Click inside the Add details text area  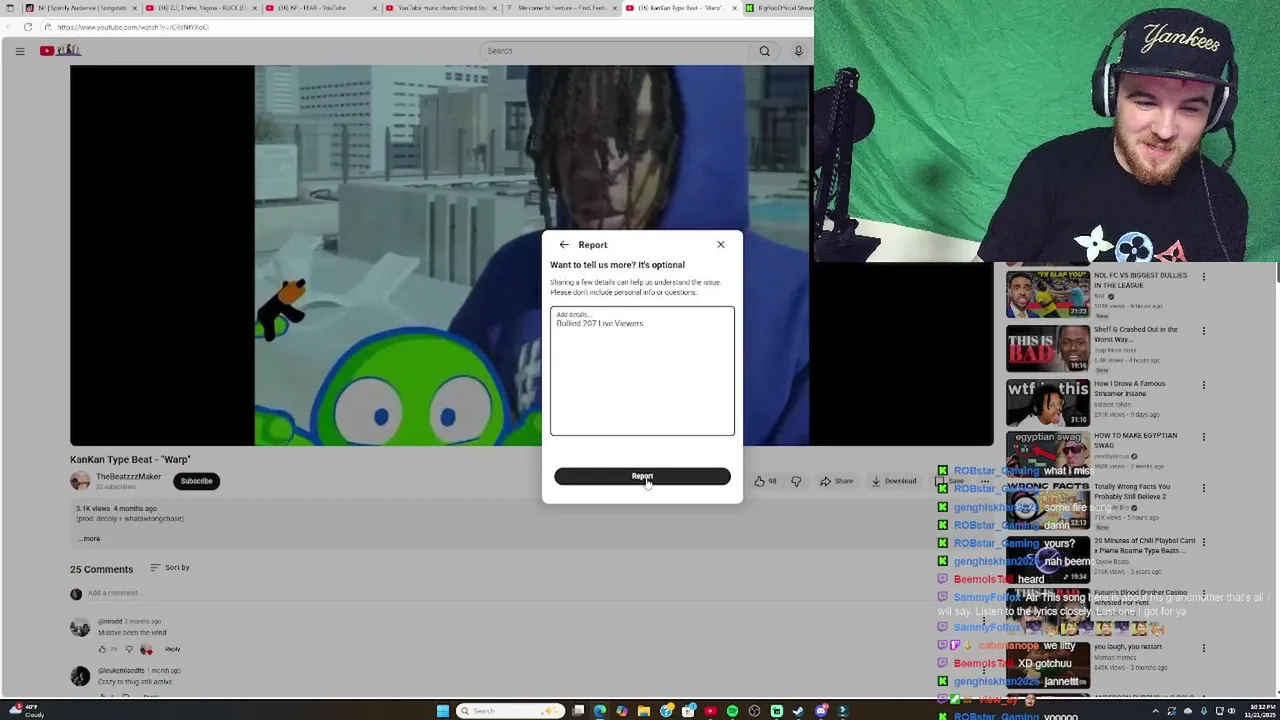642,371
